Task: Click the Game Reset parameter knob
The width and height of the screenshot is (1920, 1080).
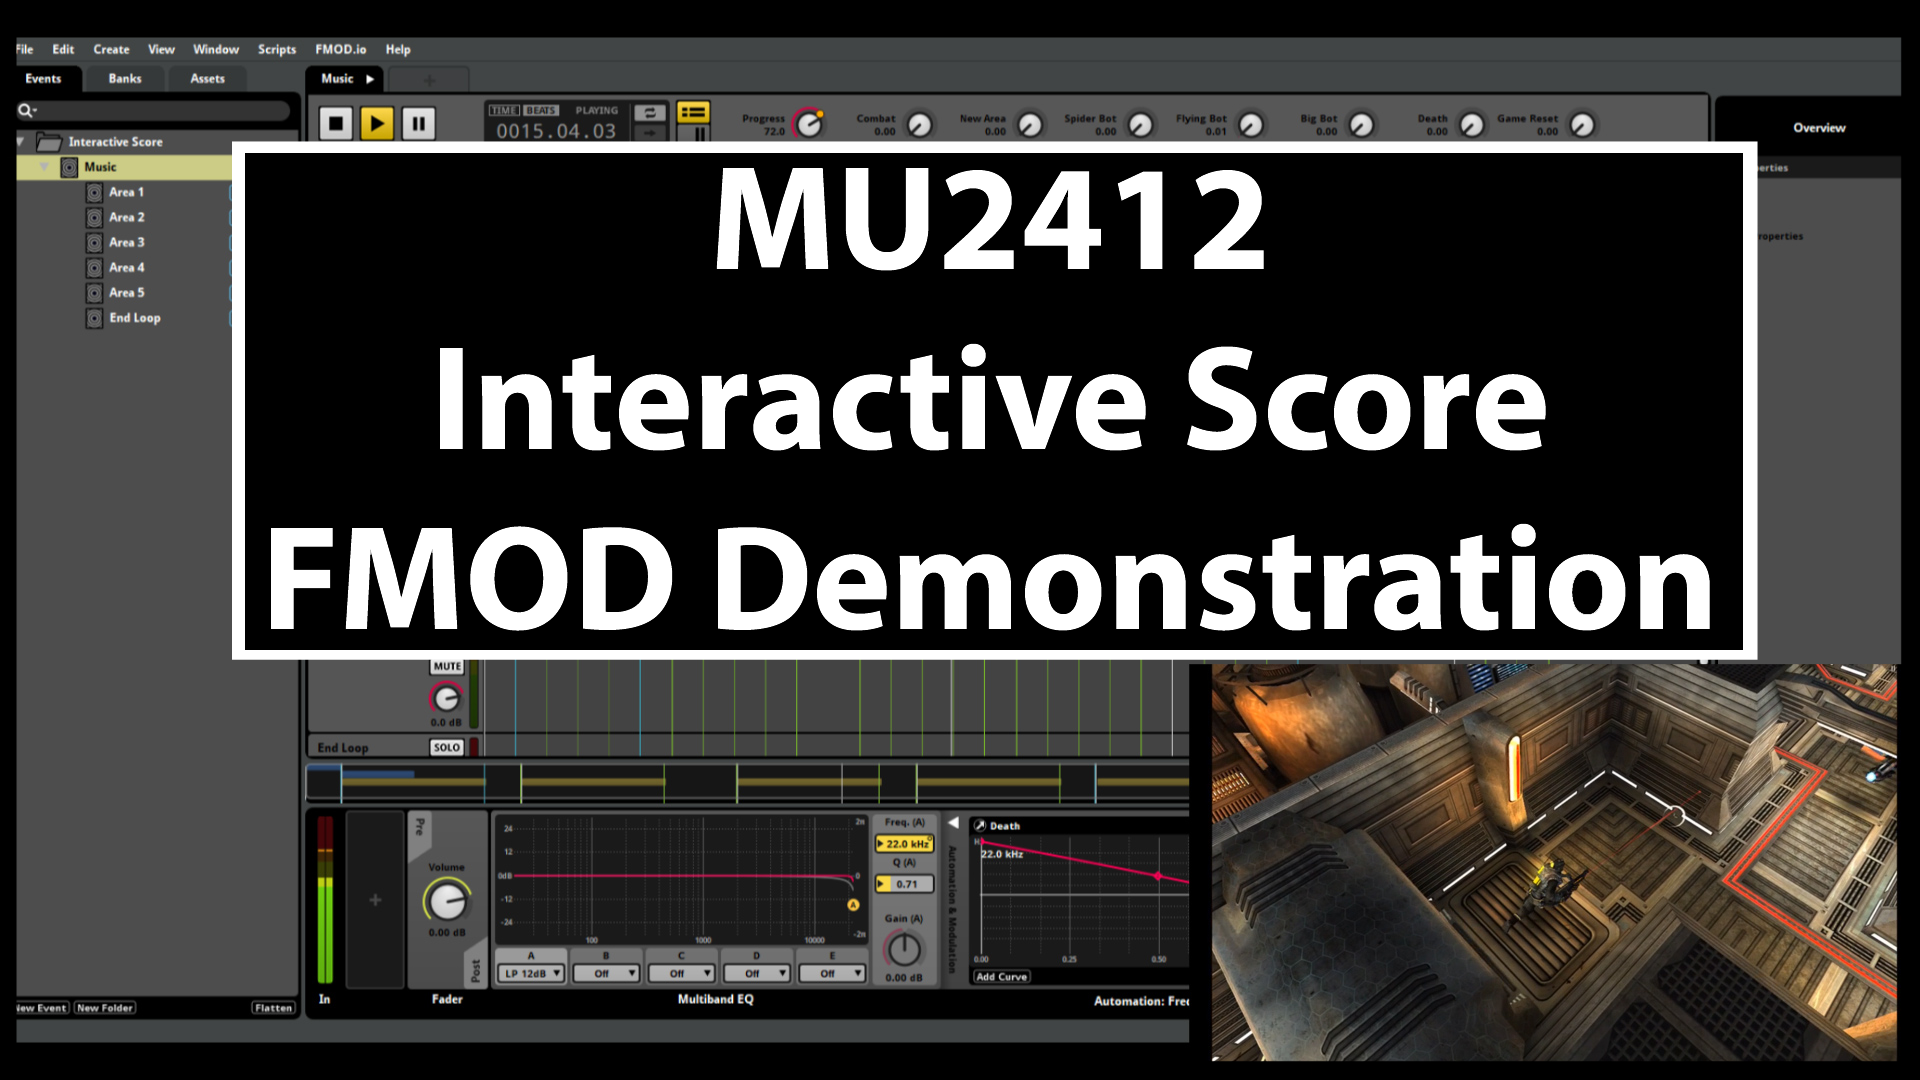Action: pyautogui.click(x=1582, y=125)
